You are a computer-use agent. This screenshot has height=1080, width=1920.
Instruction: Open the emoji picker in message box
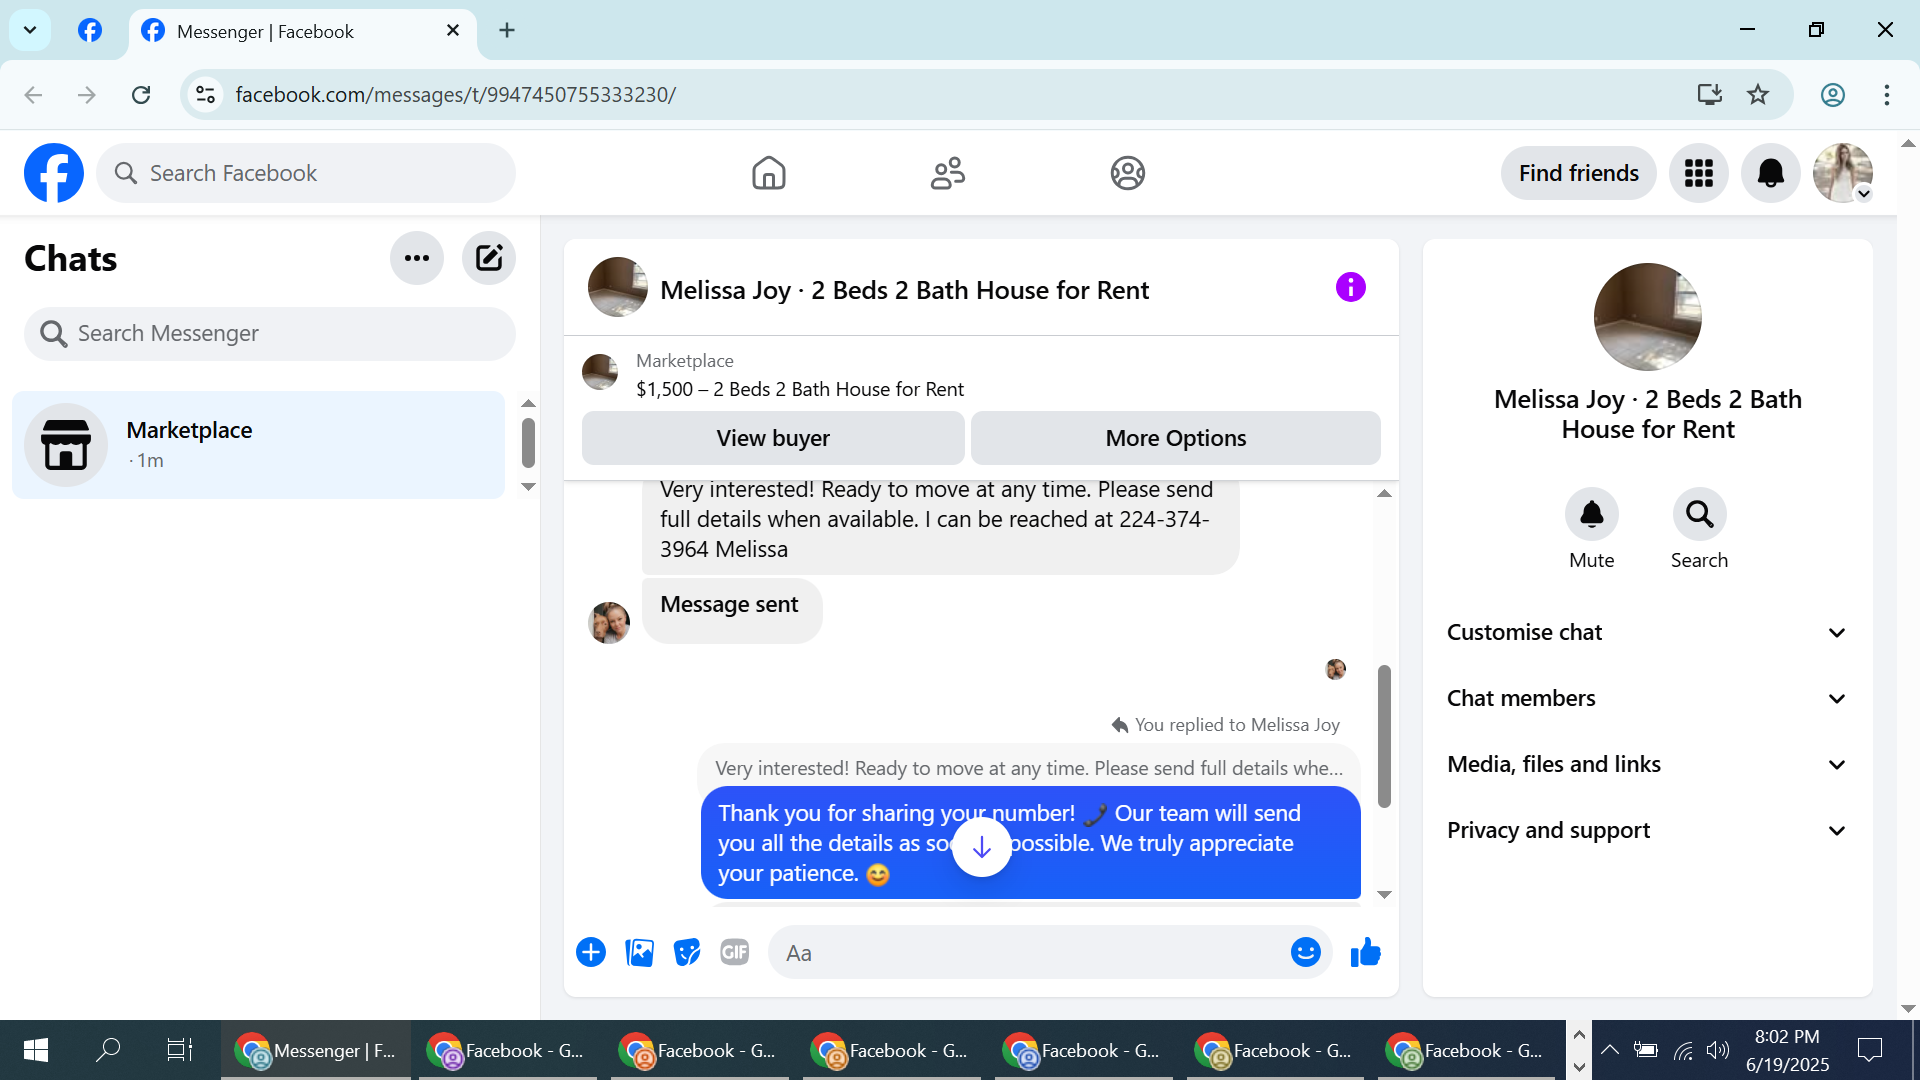pyautogui.click(x=1306, y=952)
